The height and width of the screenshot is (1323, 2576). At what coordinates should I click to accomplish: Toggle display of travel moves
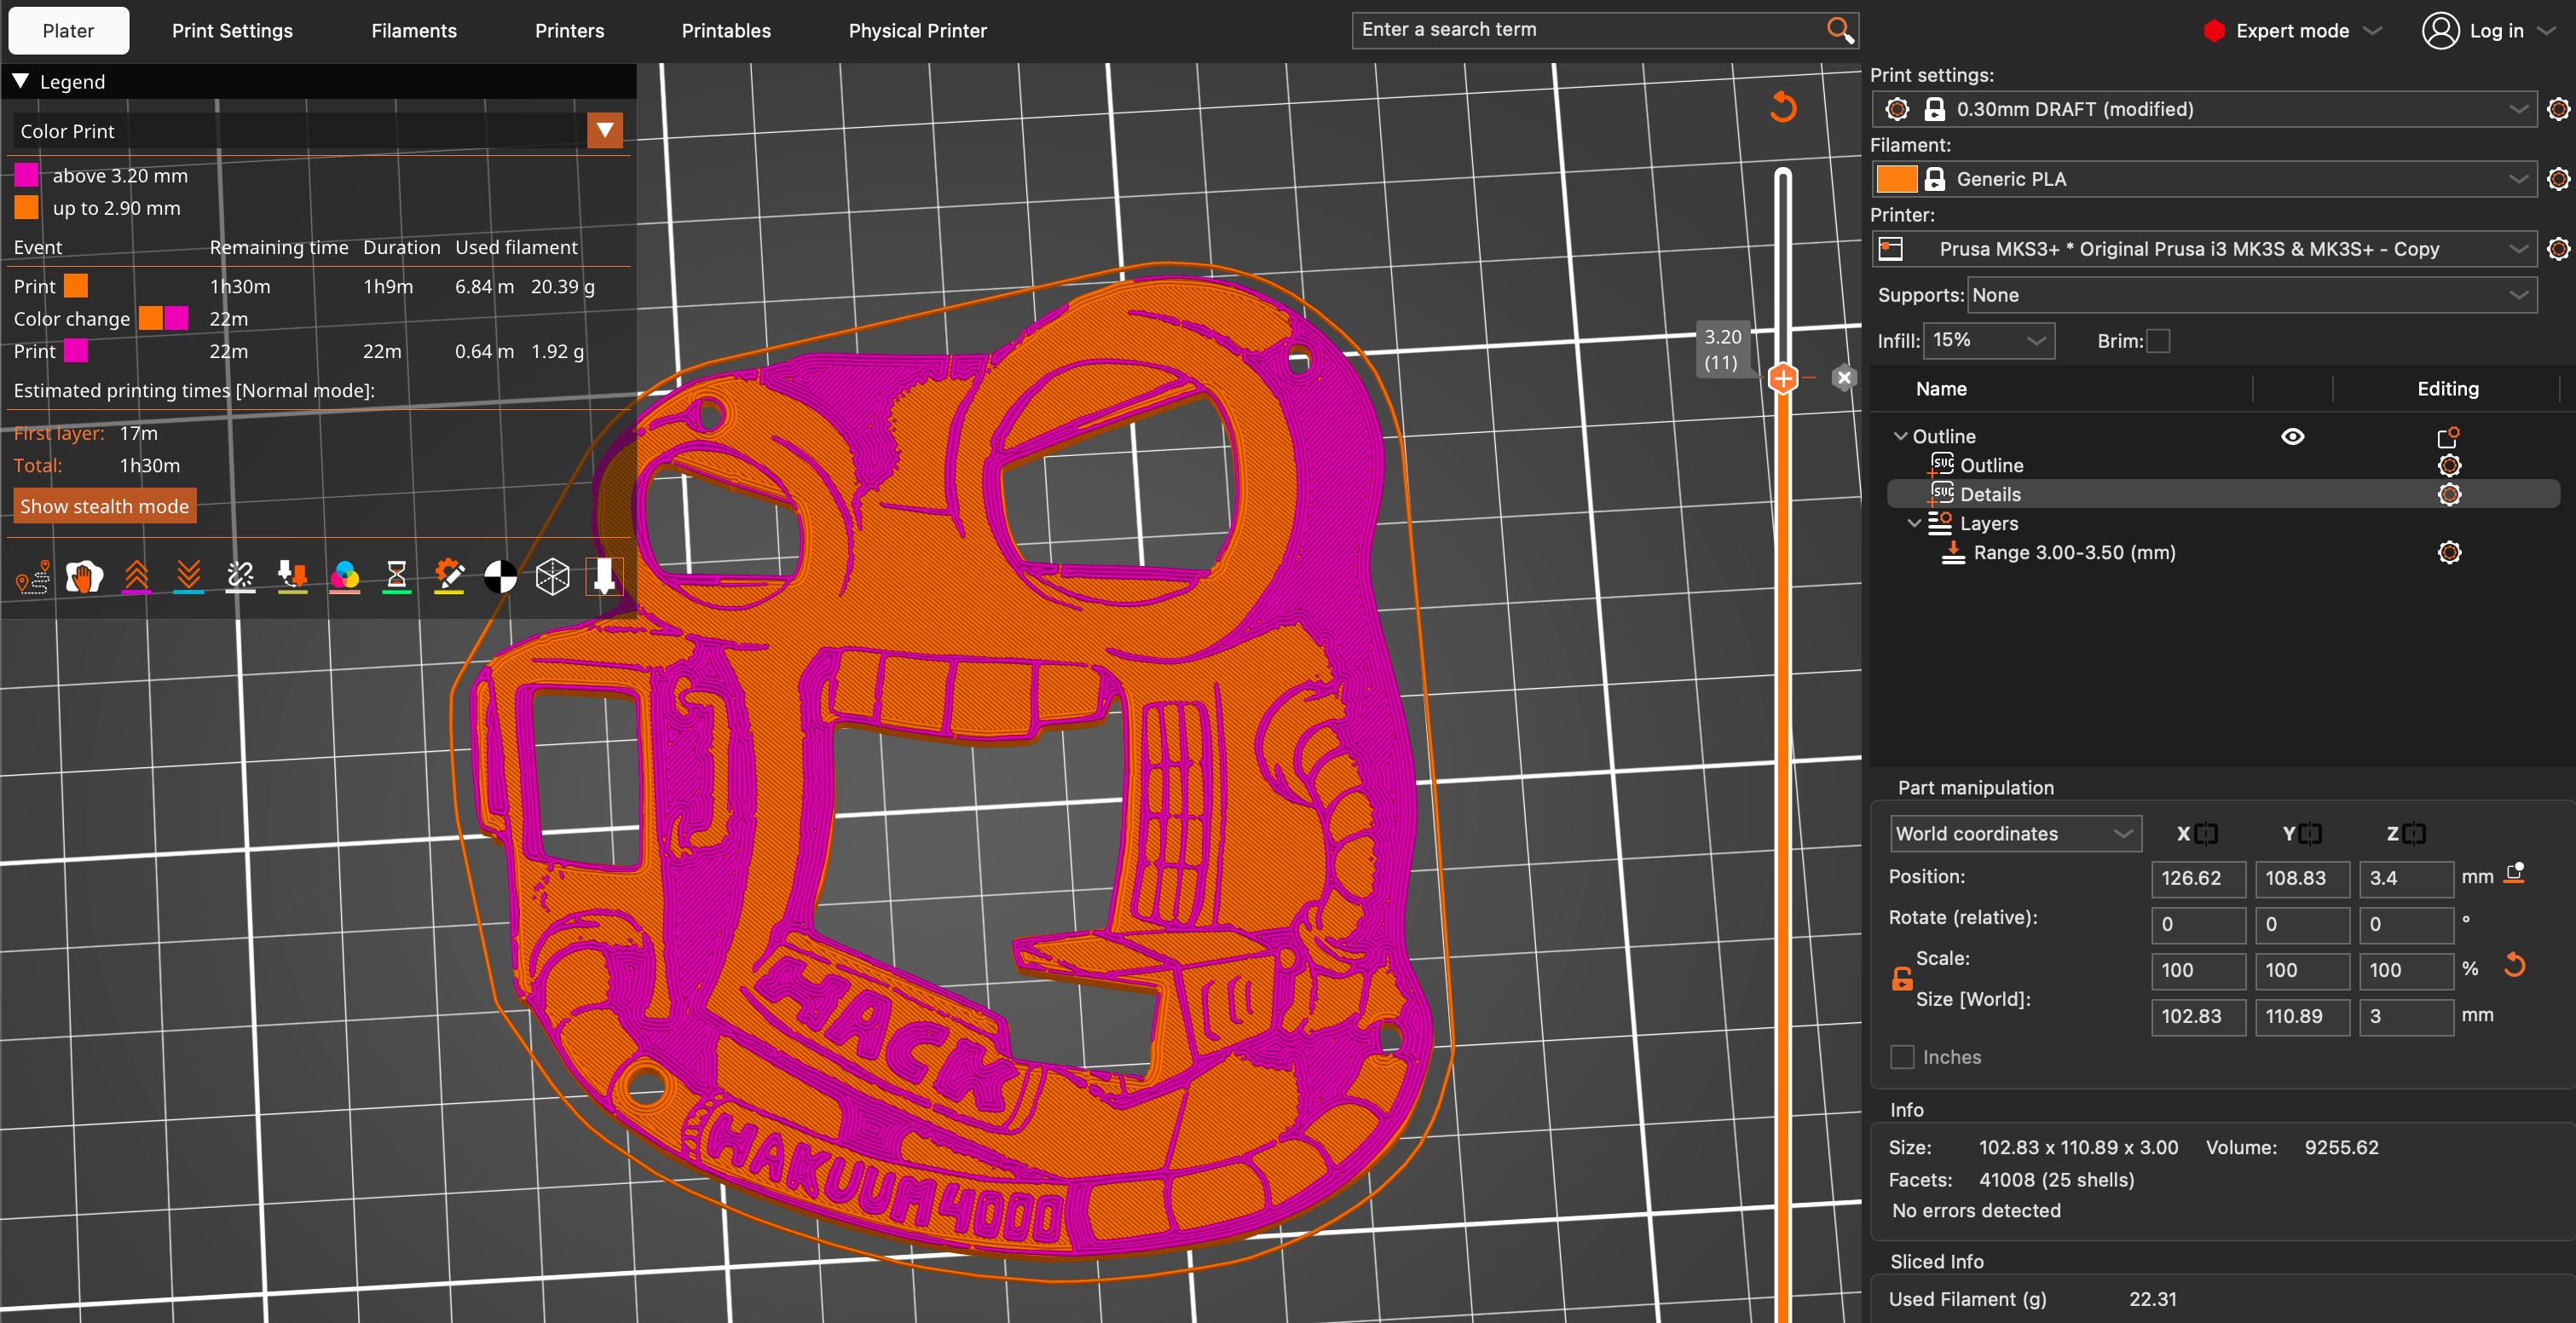point(32,577)
